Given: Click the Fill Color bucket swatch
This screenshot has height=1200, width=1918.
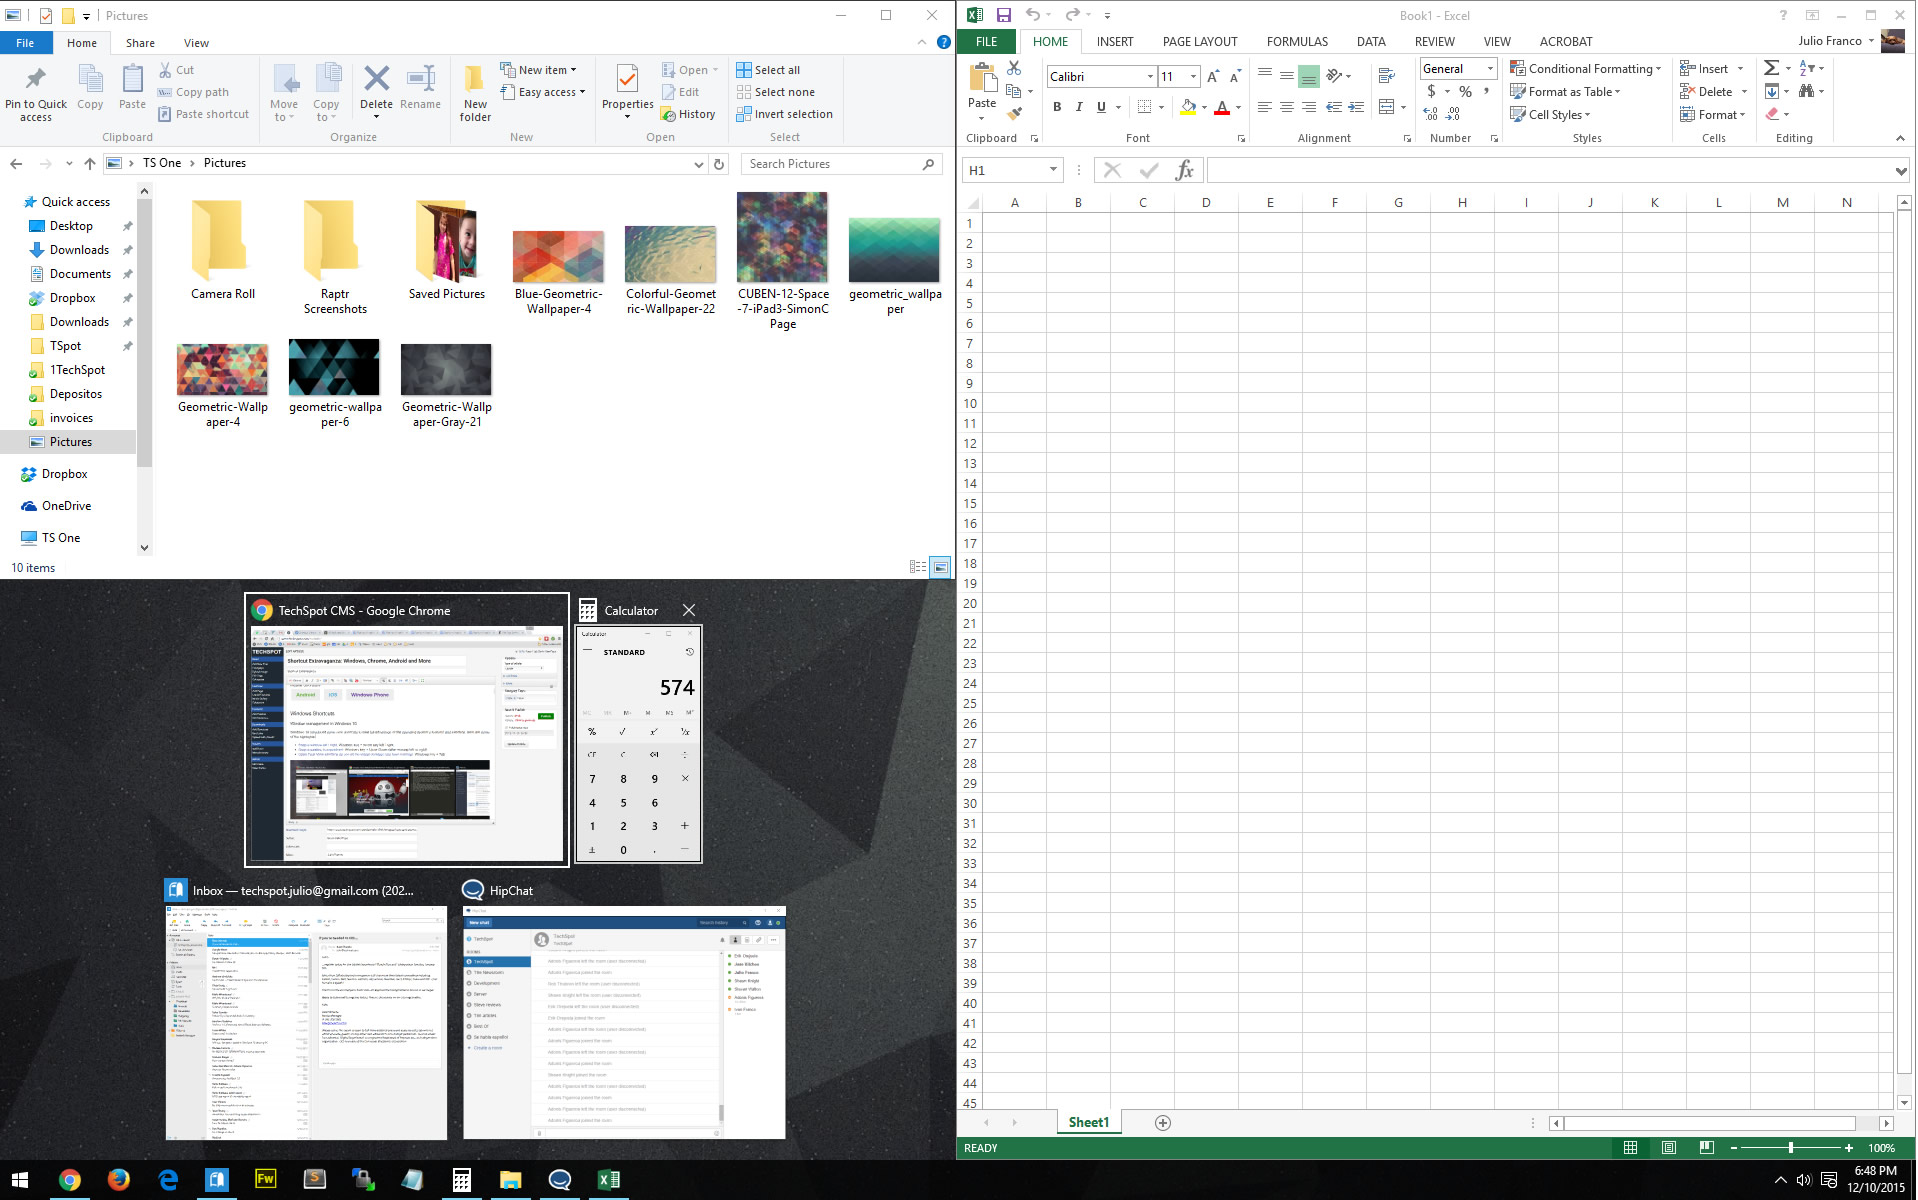Looking at the screenshot, I should 1188,107.
